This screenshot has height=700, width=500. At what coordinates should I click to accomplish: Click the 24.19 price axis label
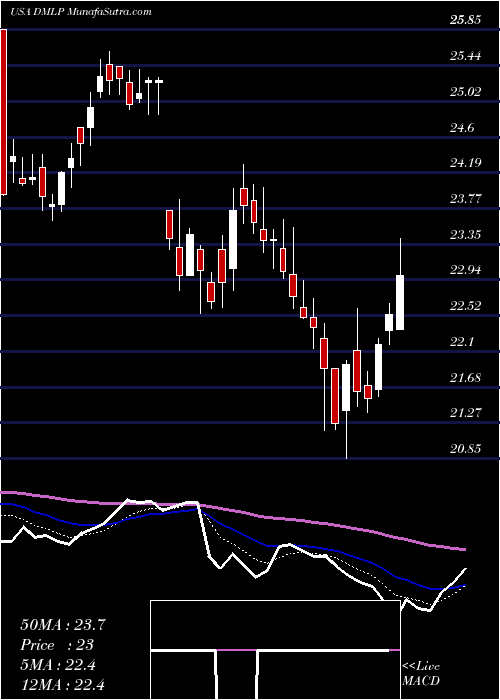click(466, 163)
